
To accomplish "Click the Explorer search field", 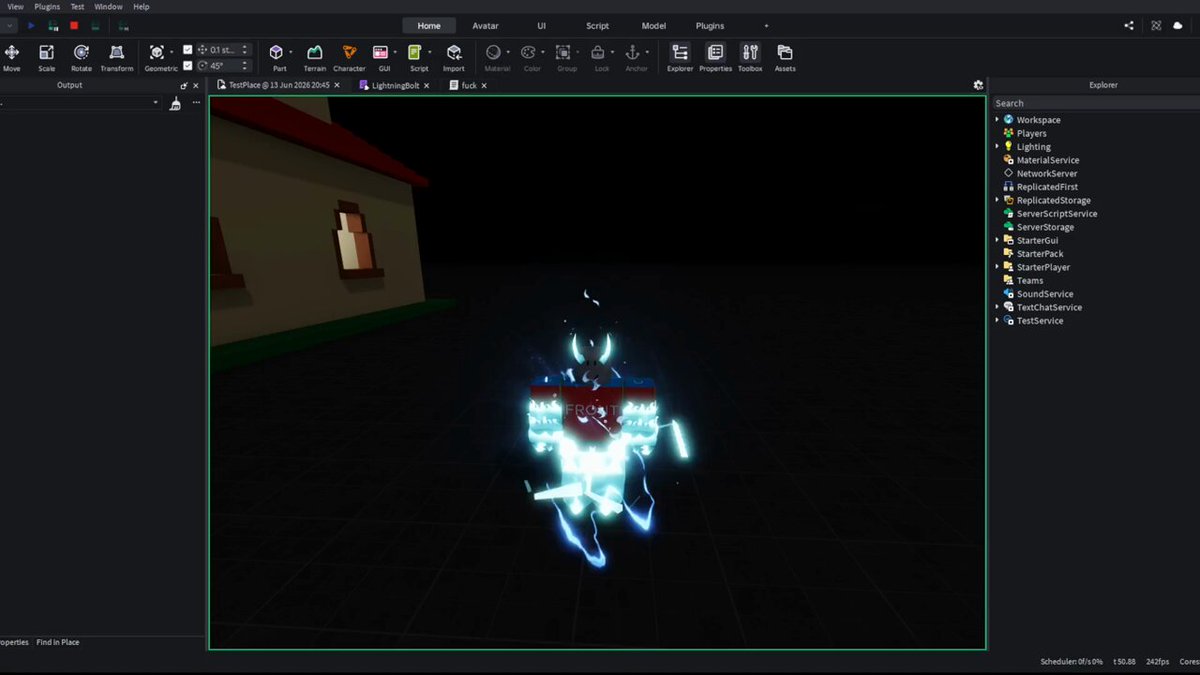I will click(1095, 103).
